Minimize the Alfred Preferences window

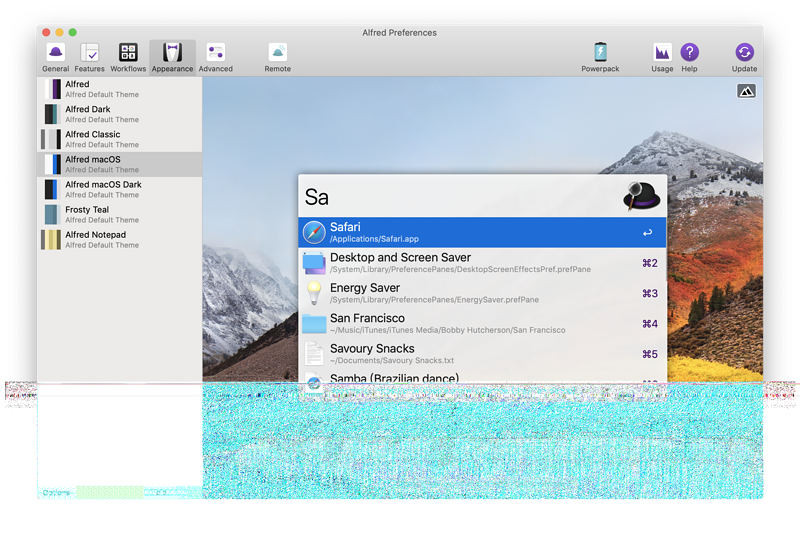59,32
